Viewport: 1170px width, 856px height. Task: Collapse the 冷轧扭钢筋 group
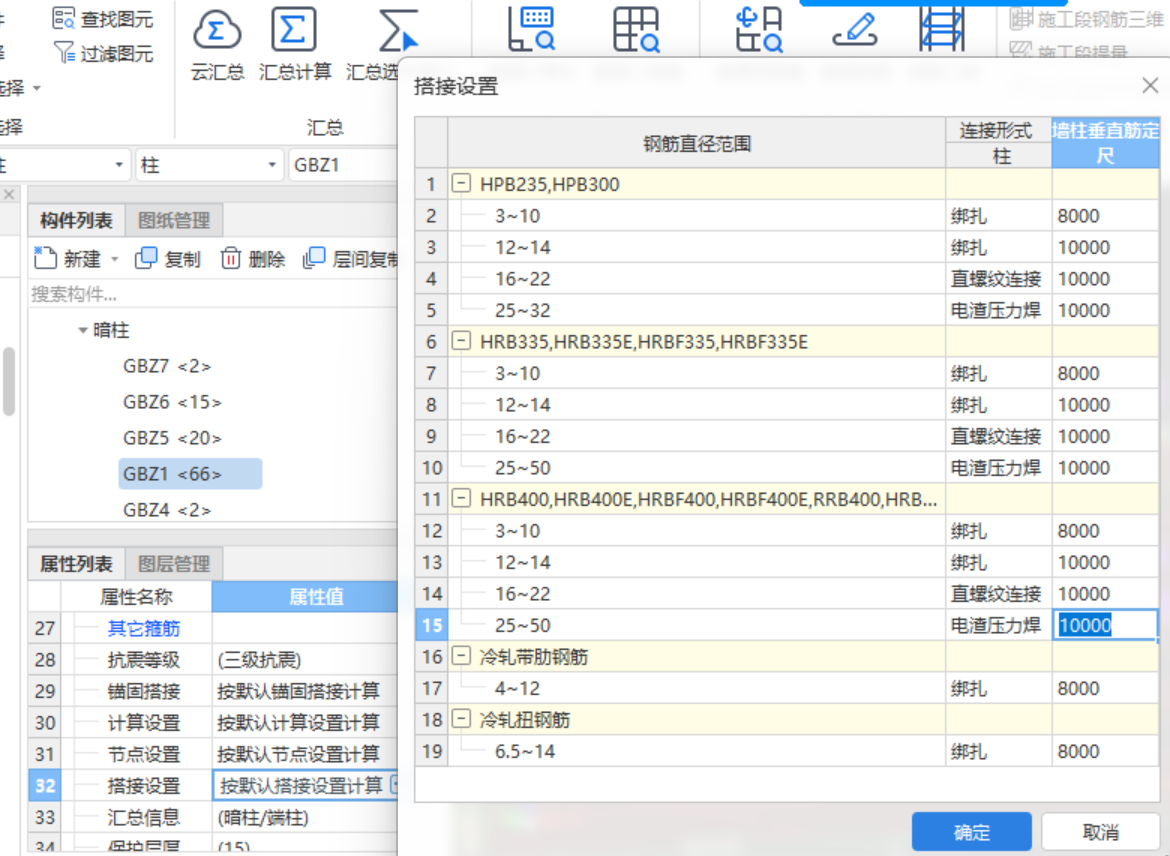click(x=461, y=719)
